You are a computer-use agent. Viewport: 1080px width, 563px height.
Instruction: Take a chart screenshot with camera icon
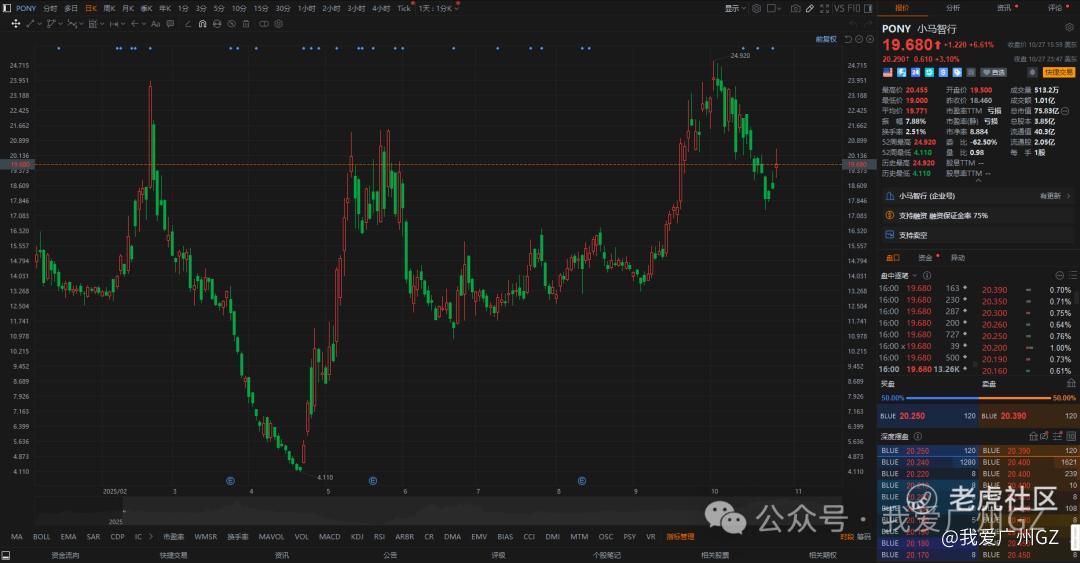[x=796, y=8]
